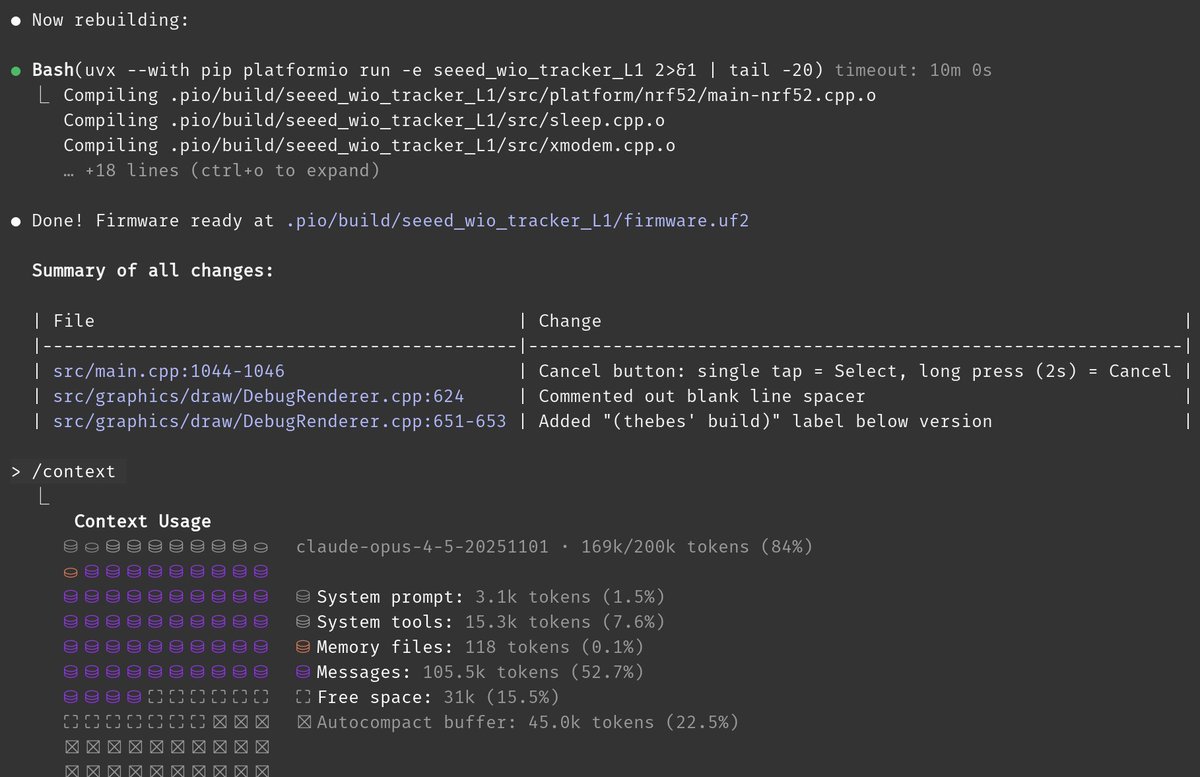Click the Autocompact buffer legend icon
This screenshot has width=1200, height=777.
(x=303, y=722)
